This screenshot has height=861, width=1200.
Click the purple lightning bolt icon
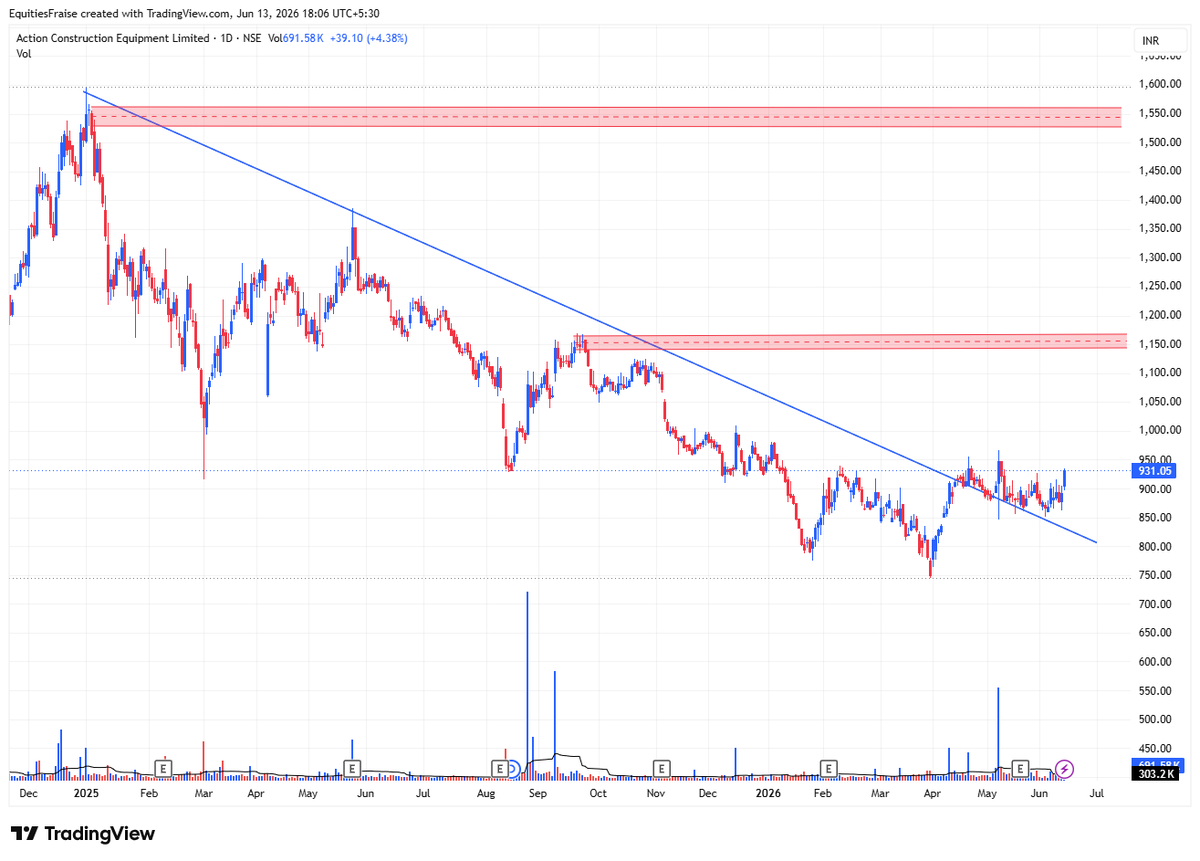[1065, 768]
